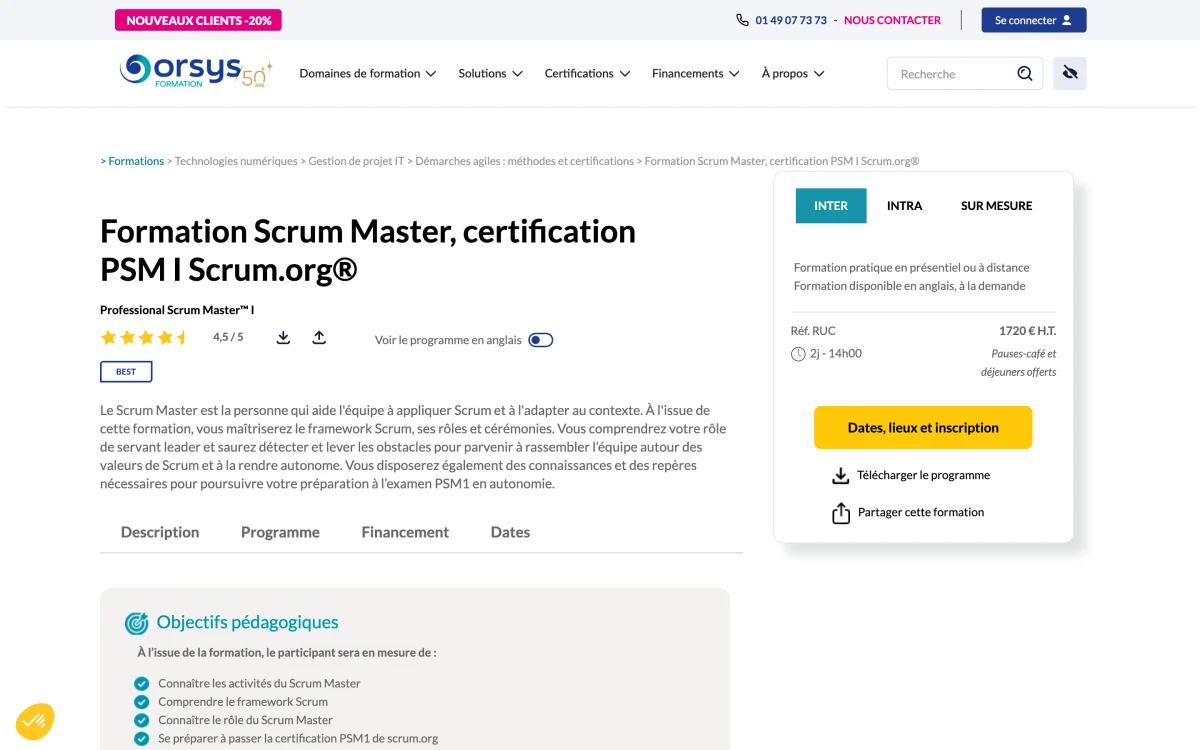Viewport: 1200px width, 750px height.
Task: Click the download icon beside Télécharger le programme
Action: point(840,476)
